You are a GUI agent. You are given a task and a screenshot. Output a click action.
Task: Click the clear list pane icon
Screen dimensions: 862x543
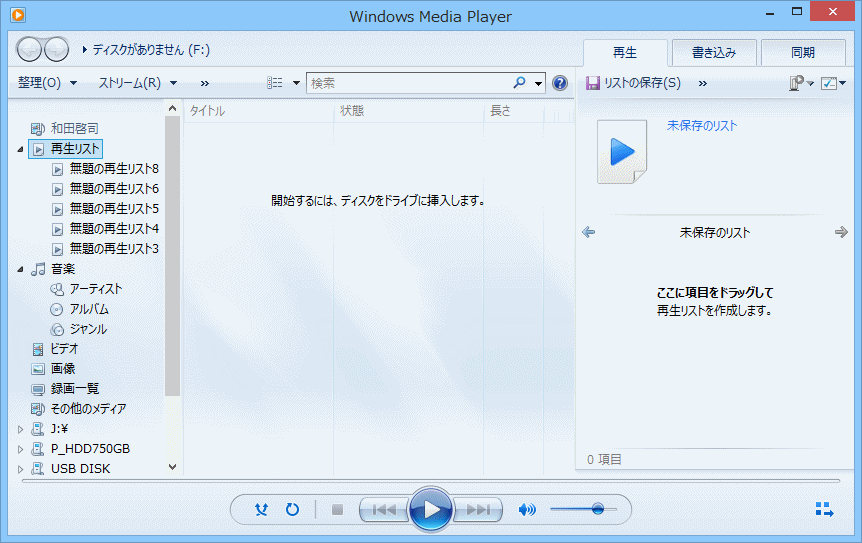click(797, 83)
